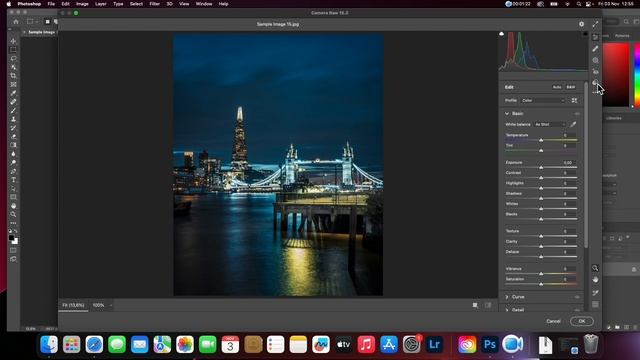
Task: Select the Eyedropper tool in Photoshop toolbar
Action: [13, 93]
